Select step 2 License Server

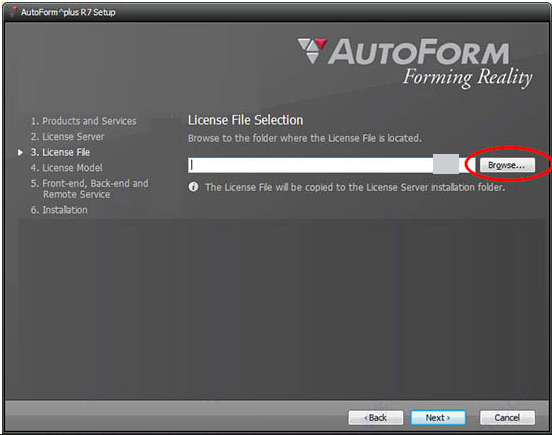tap(67, 137)
